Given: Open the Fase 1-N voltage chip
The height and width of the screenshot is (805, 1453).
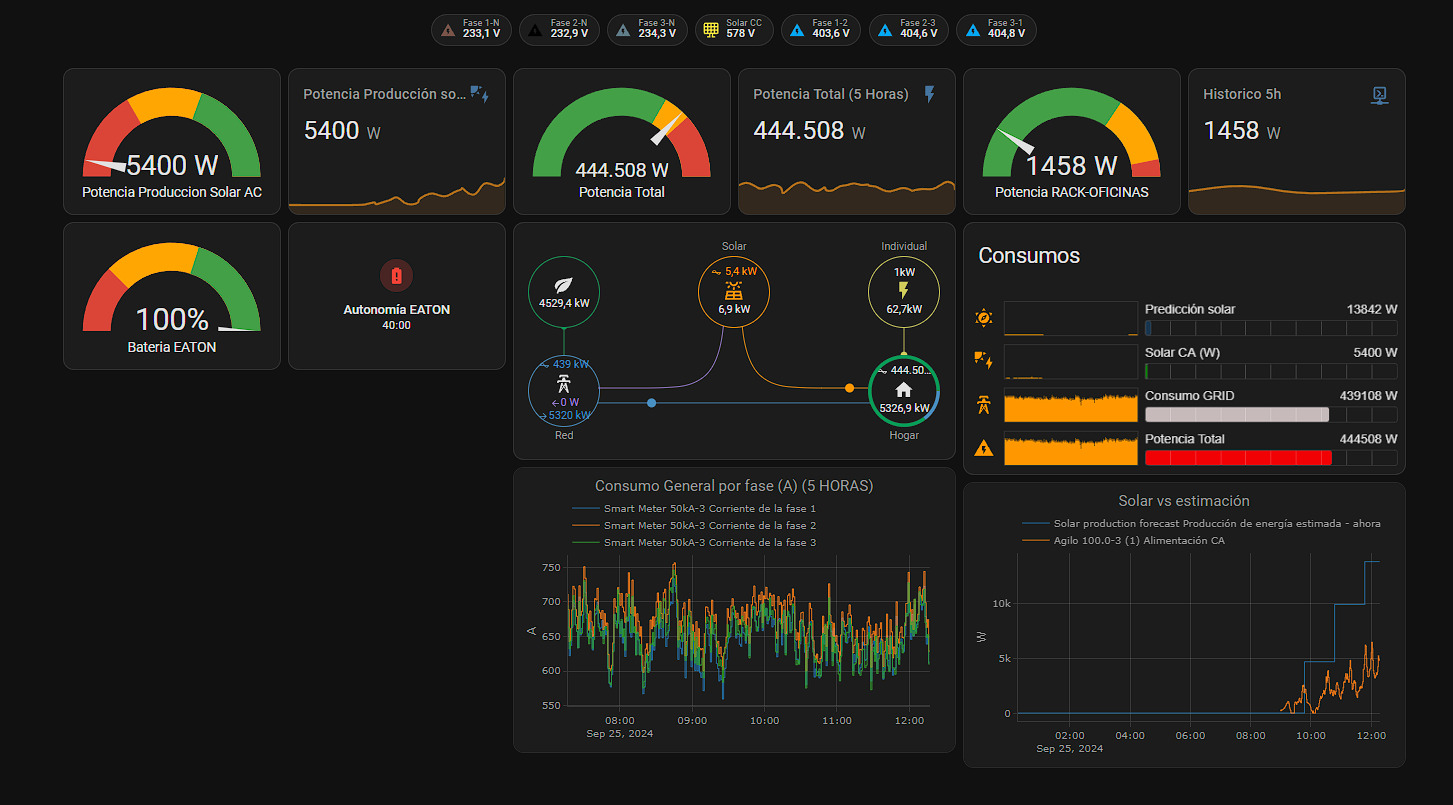Looking at the screenshot, I should coord(472,30).
